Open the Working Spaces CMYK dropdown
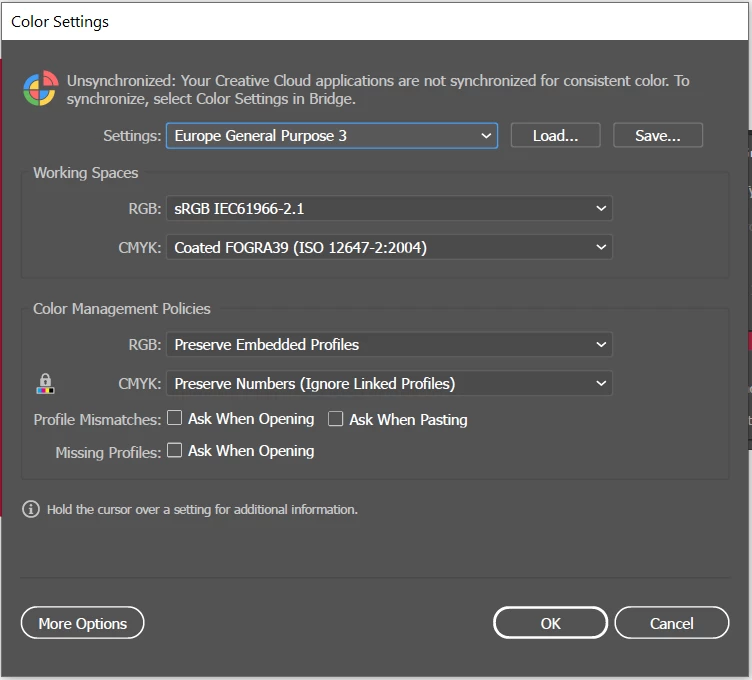Image resolution: width=752 pixels, height=680 pixels. pyautogui.click(x=389, y=247)
